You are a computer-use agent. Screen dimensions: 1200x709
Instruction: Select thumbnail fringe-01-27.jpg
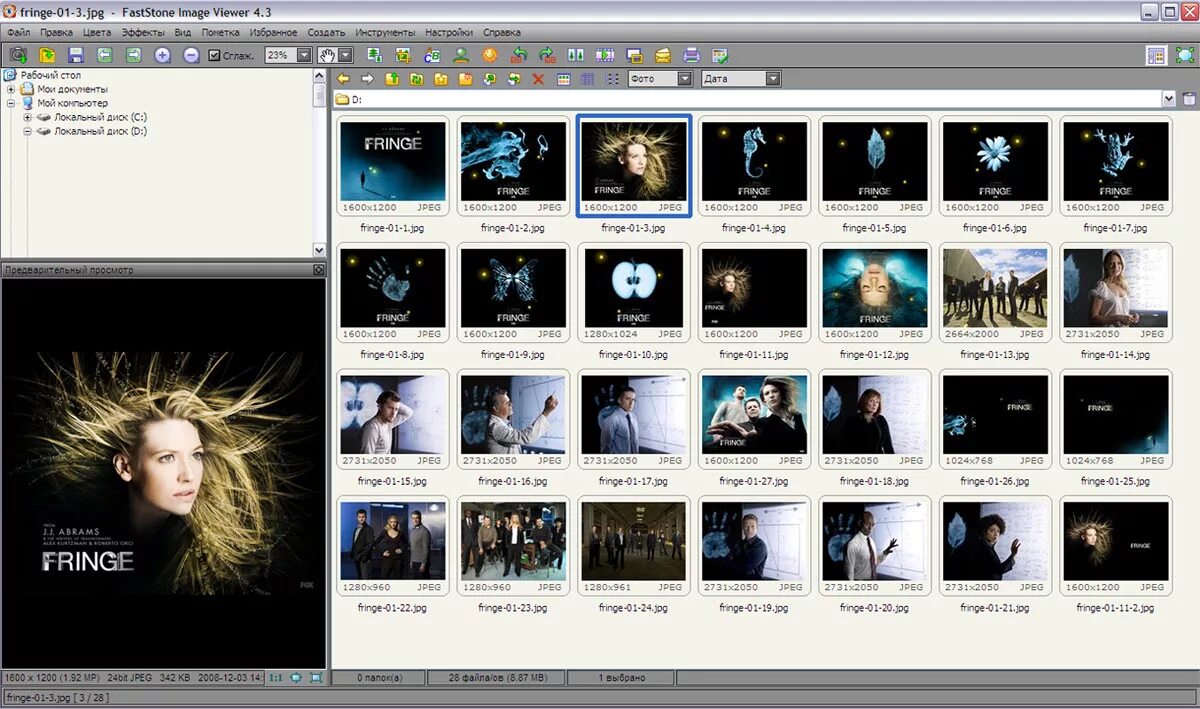[753, 420]
